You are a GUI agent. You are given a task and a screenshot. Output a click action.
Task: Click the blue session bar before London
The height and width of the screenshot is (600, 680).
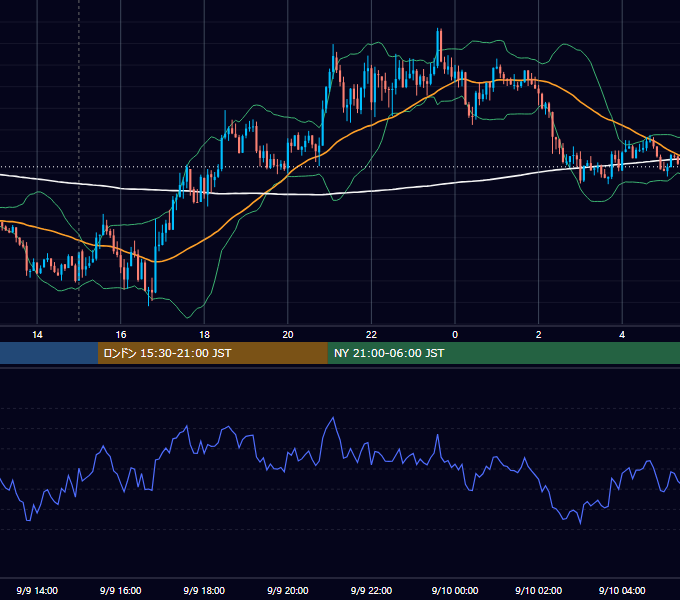pos(49,353)
